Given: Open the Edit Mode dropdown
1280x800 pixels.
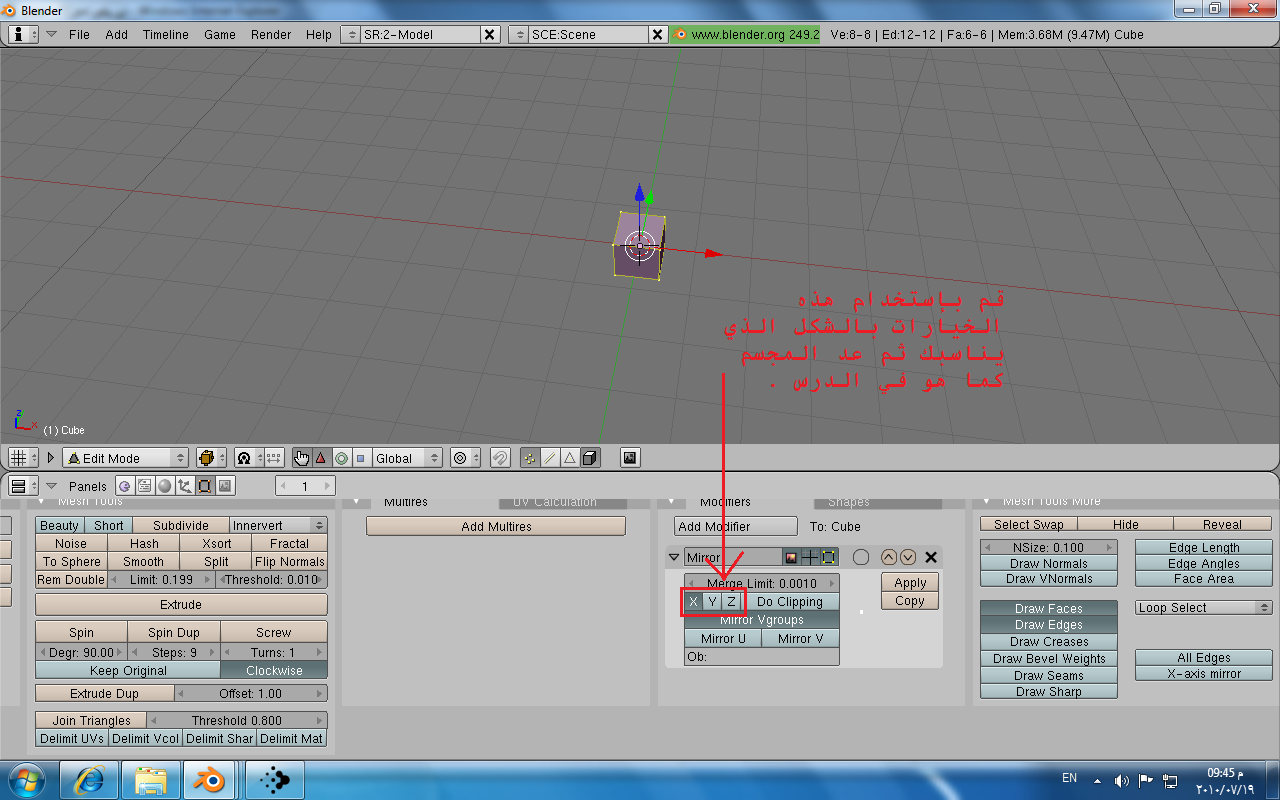Looking at the screenshot, I should pyautogui.click(x=125, y=458).
